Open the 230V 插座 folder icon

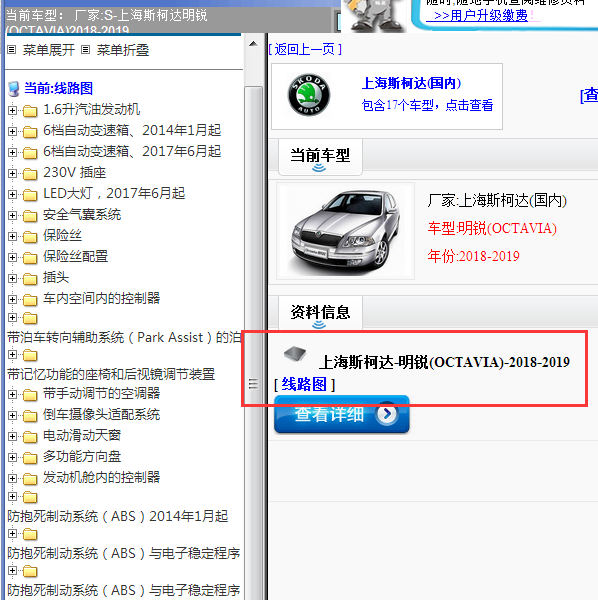[x=30, y=174]
